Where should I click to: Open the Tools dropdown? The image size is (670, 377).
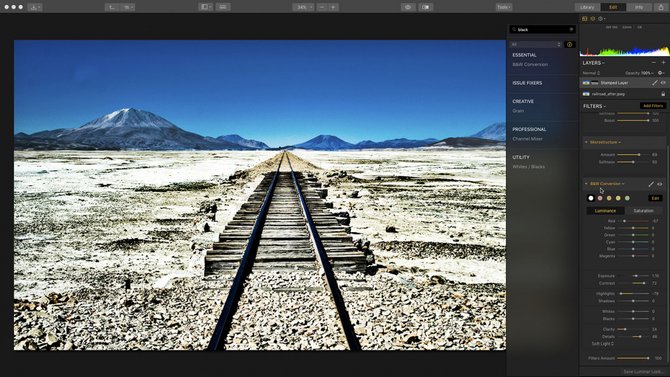pyautogui.click(x=504, y=7)
